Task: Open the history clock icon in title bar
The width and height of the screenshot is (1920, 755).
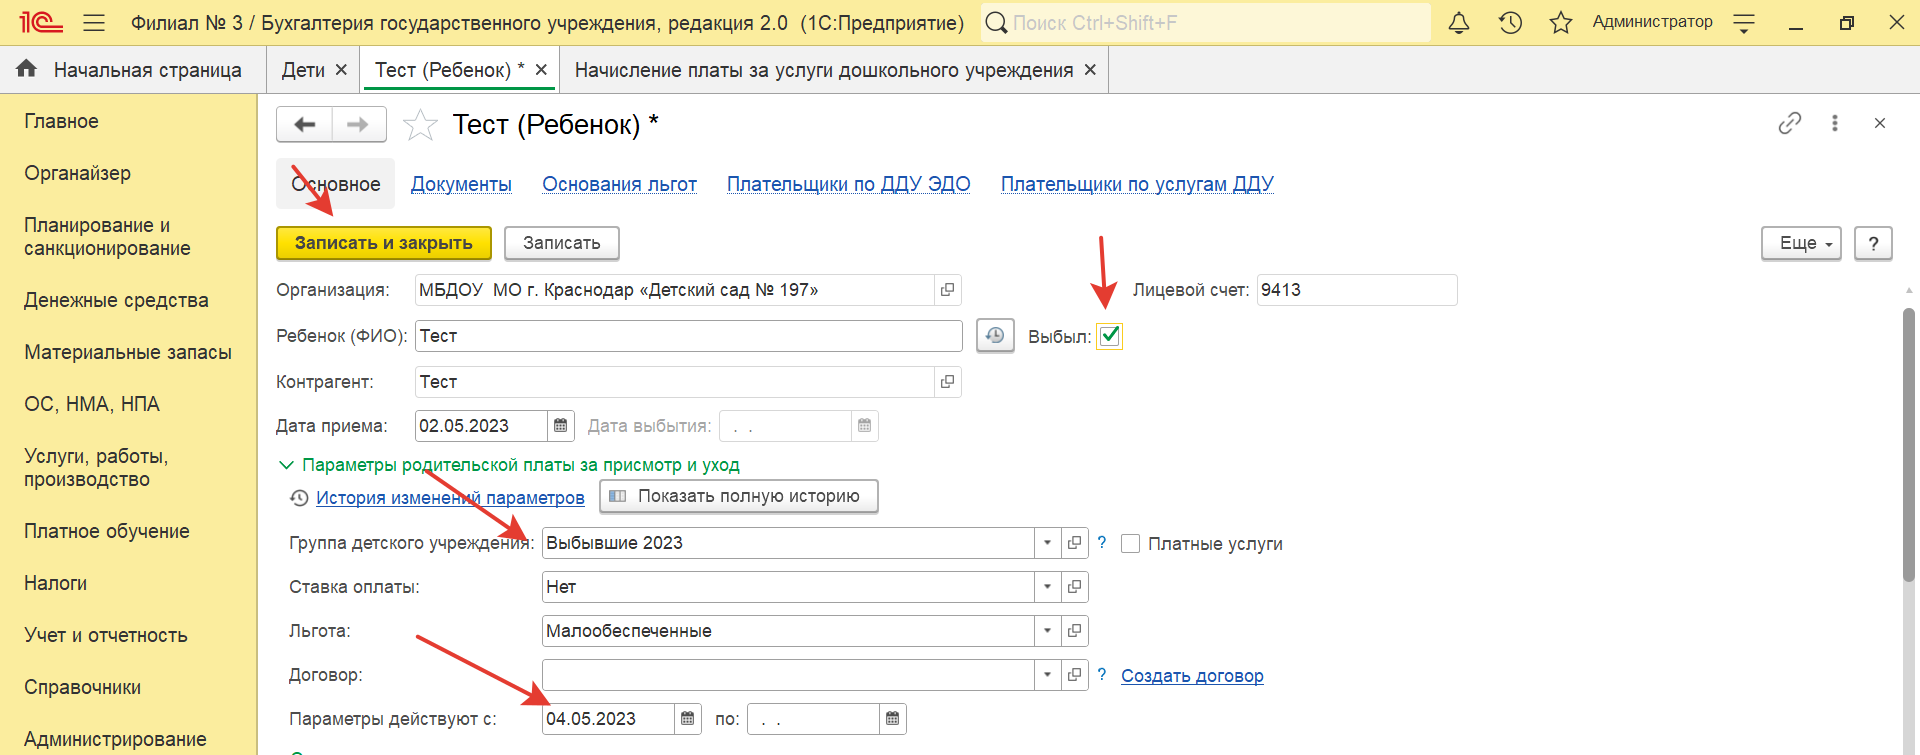Action: click(1510, 22)
